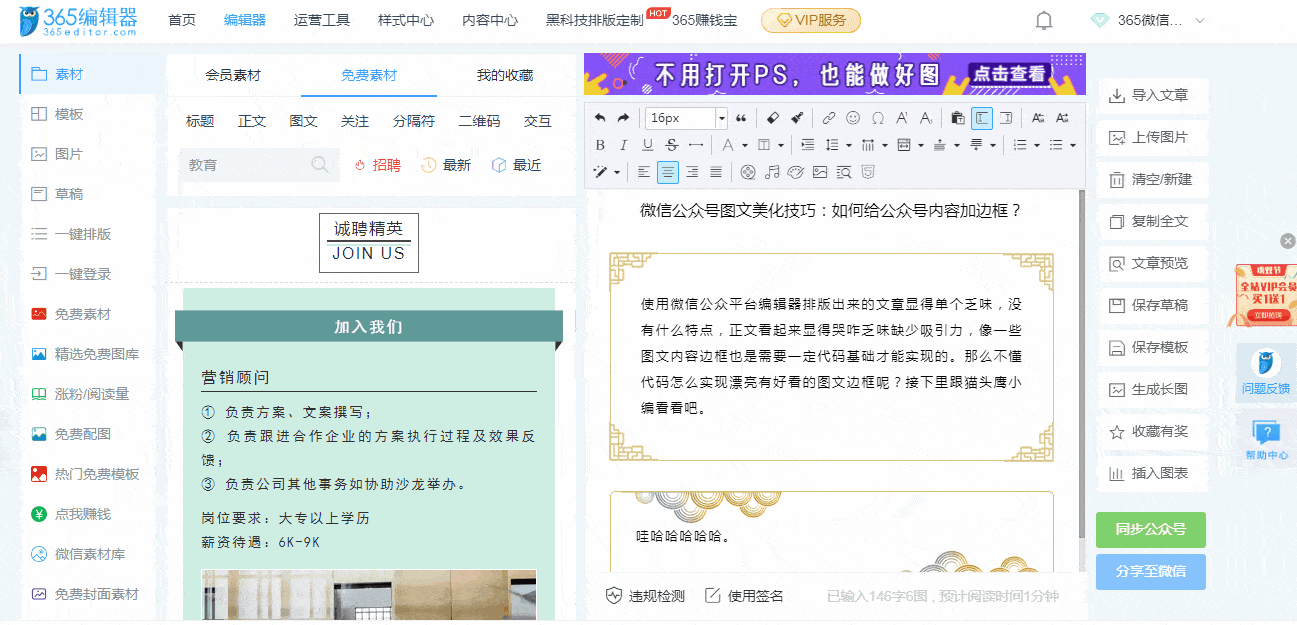Image resolution: width=1297 pixels, height=625 pixels.
Task: Toggle center alignment button
Action: pos(668,172)
